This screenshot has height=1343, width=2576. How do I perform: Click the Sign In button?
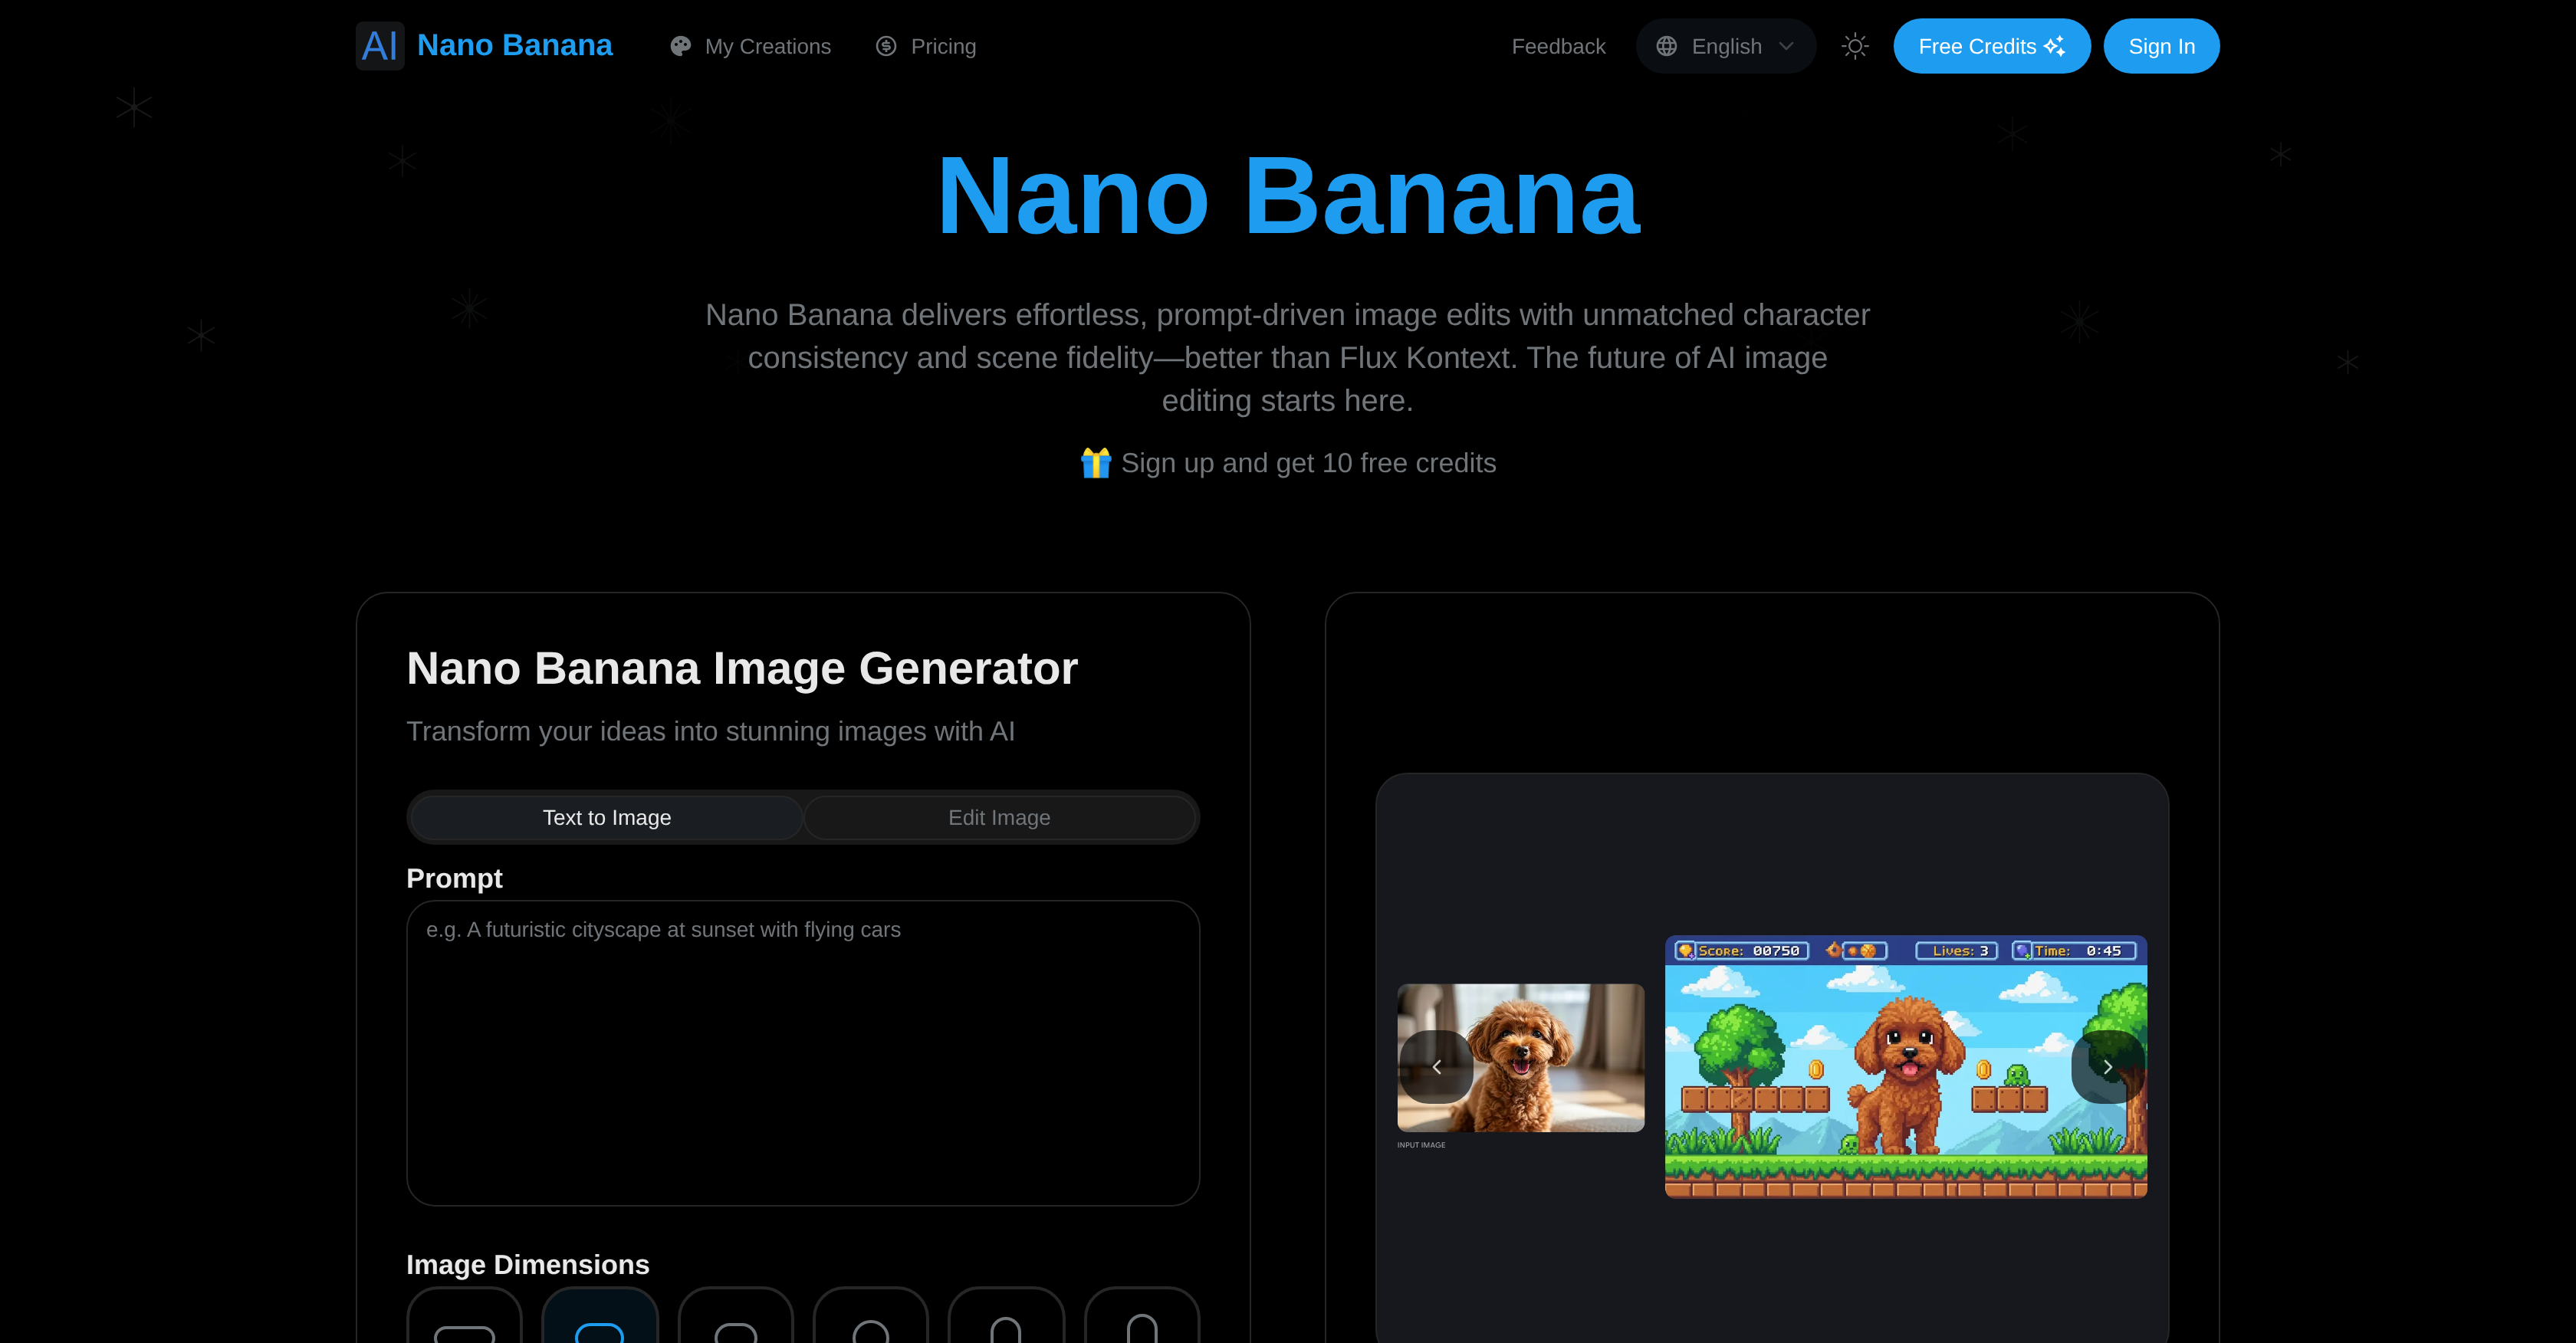(x=2161, y=45)
